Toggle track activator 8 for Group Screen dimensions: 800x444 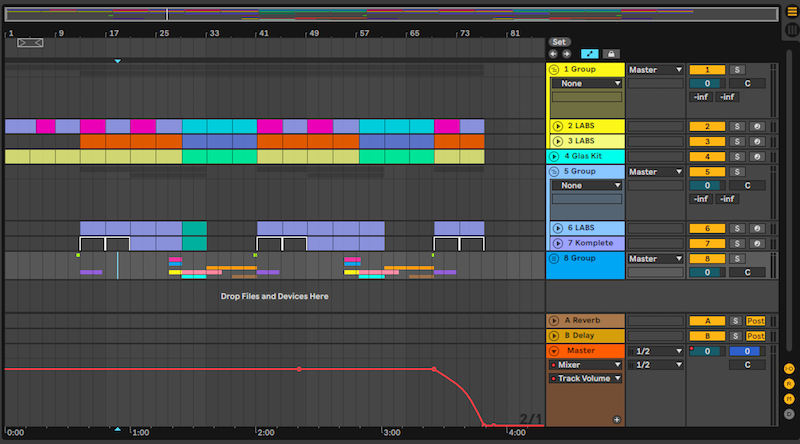coord(707,259)
